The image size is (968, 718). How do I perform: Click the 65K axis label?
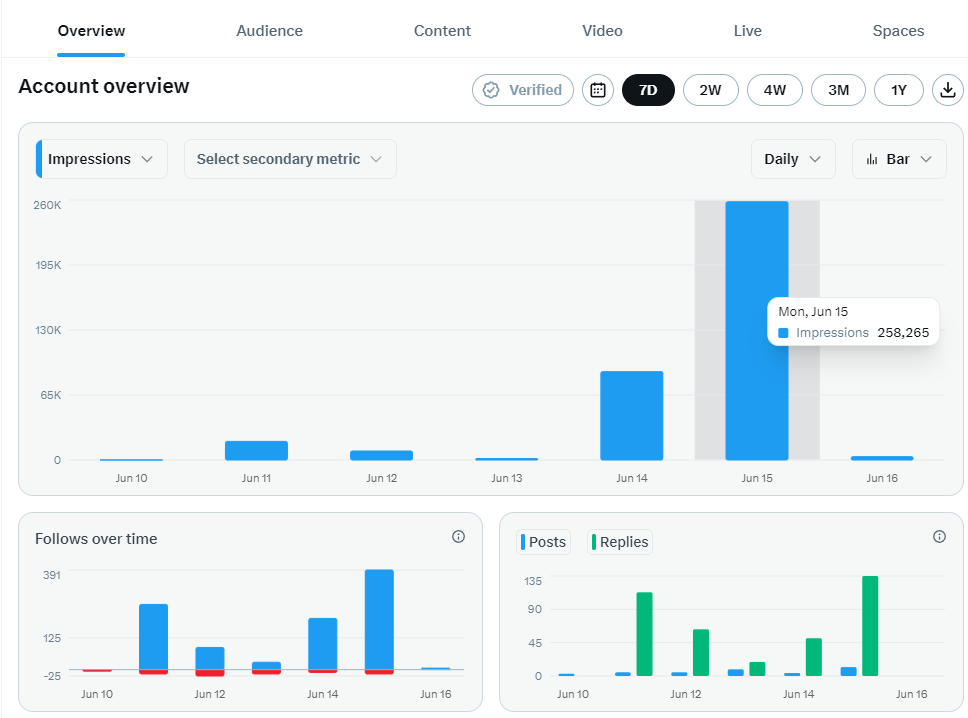click(51, 395)
